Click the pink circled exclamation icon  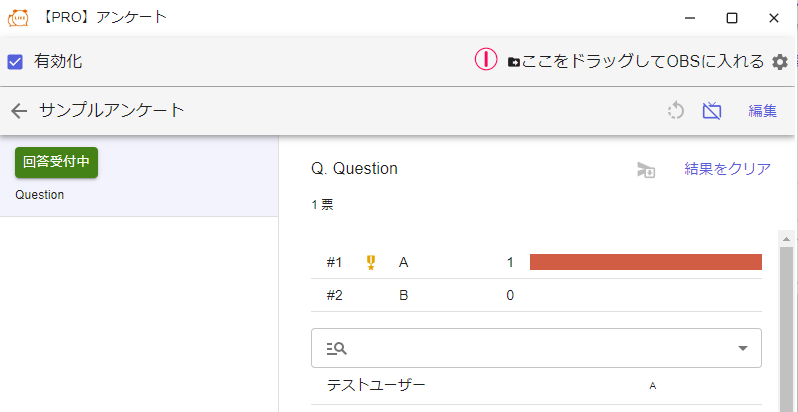click(x=485, y=60)
